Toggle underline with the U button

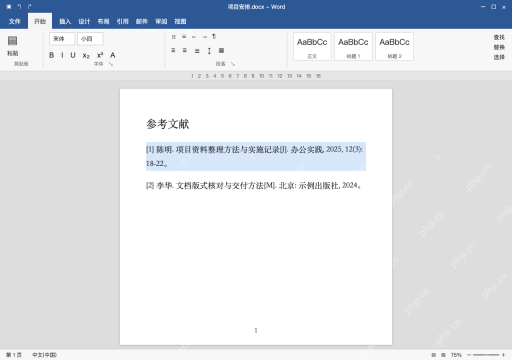pos(73,55)
